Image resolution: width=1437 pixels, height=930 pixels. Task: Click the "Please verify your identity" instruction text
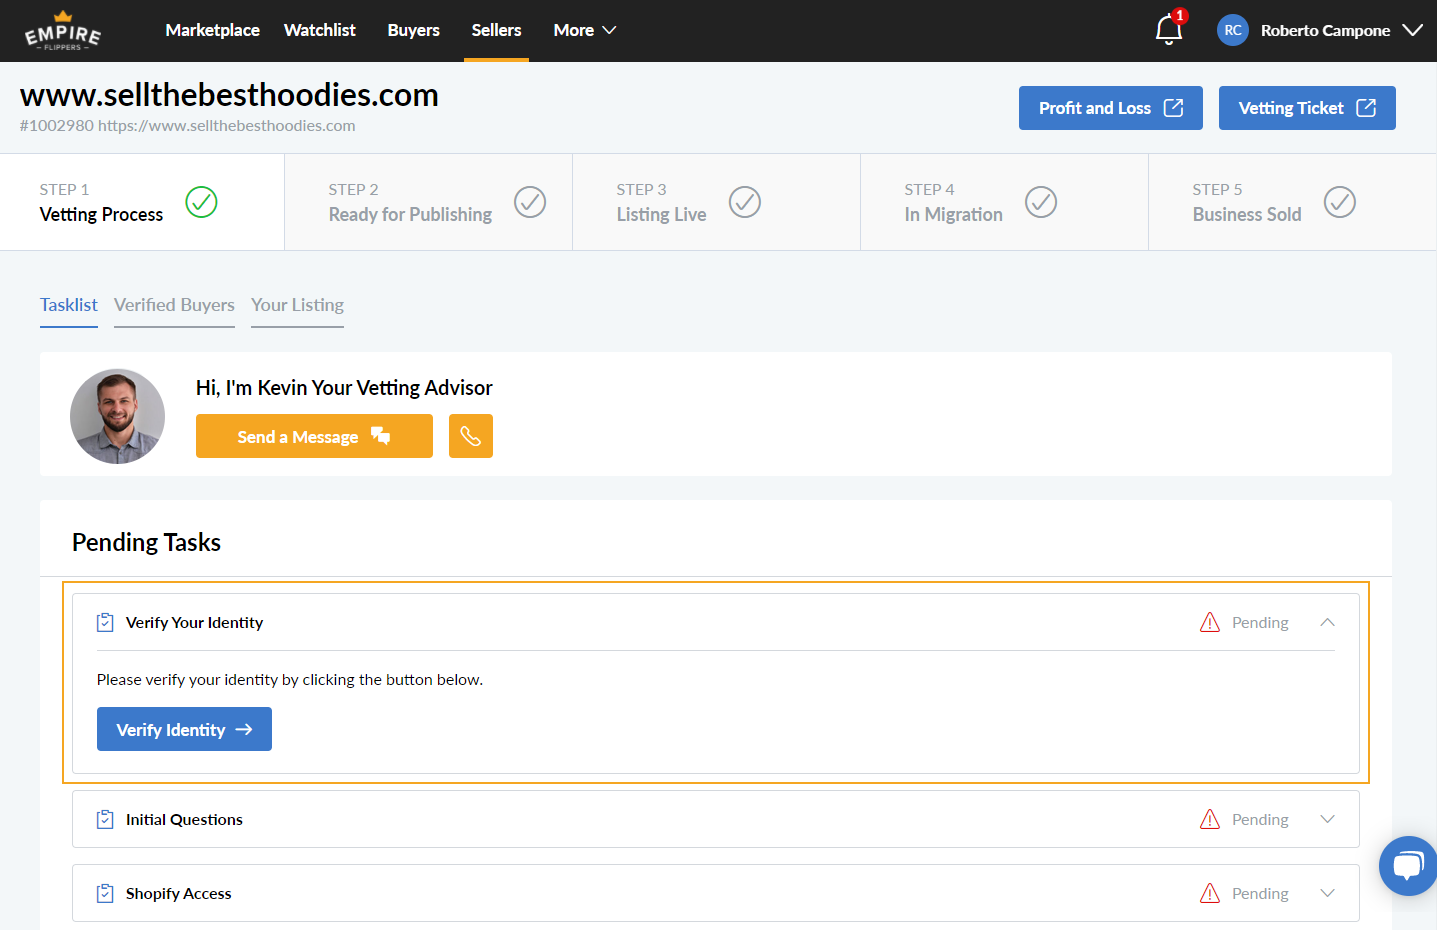290,679
